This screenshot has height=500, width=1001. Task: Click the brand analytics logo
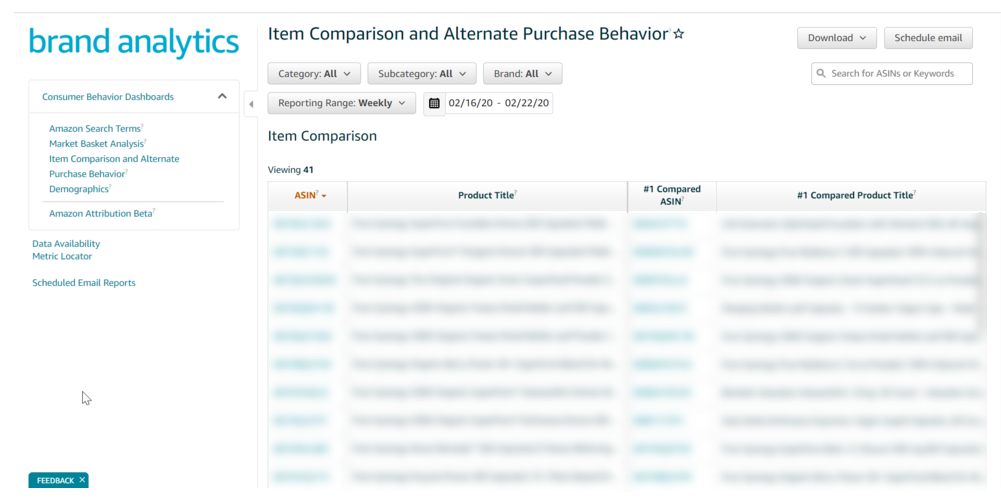point(134,42)
